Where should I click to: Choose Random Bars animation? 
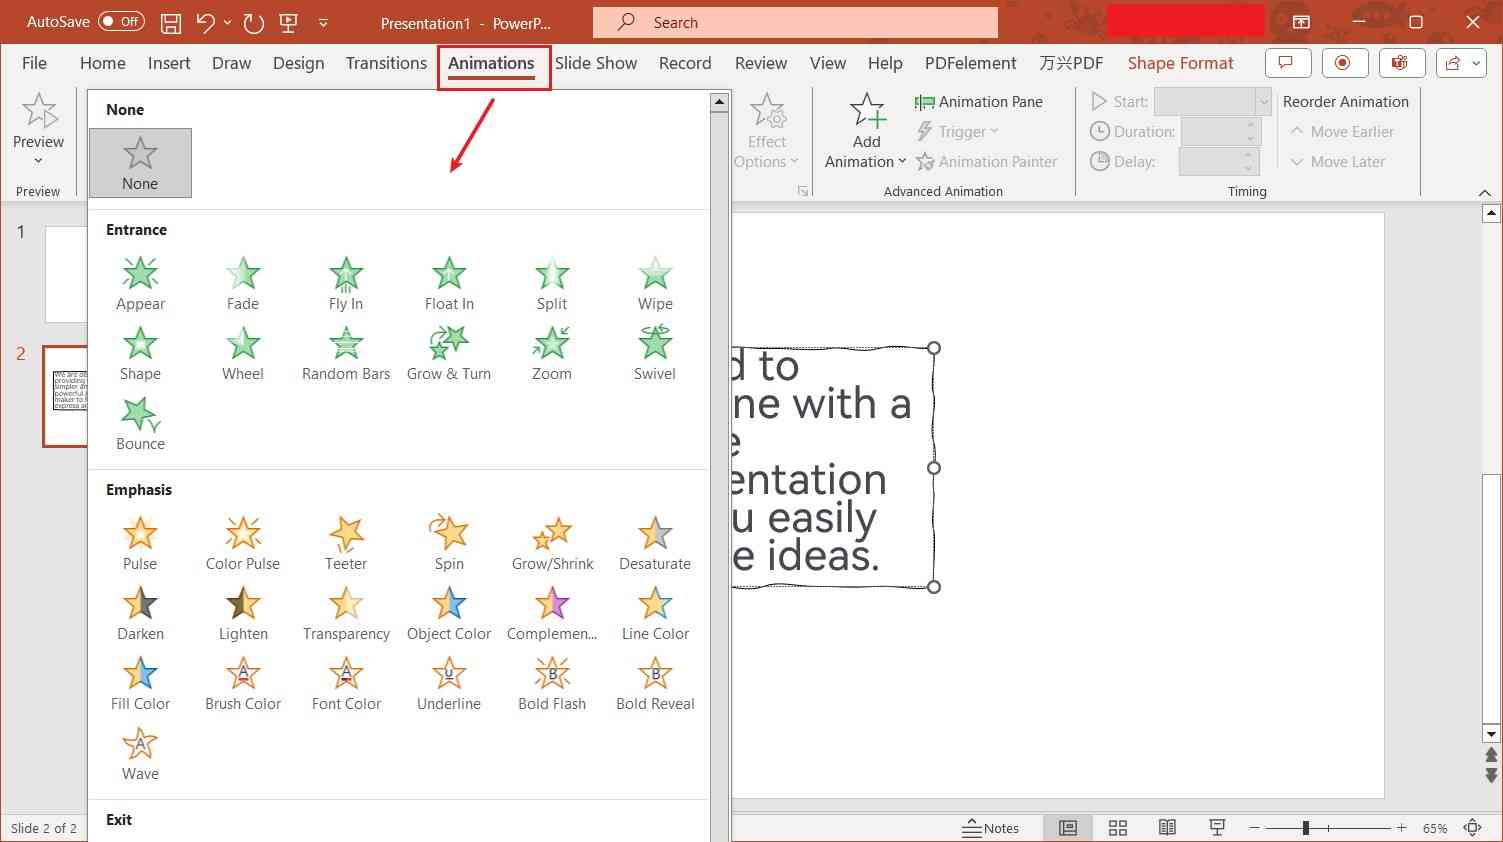point(346,354)
